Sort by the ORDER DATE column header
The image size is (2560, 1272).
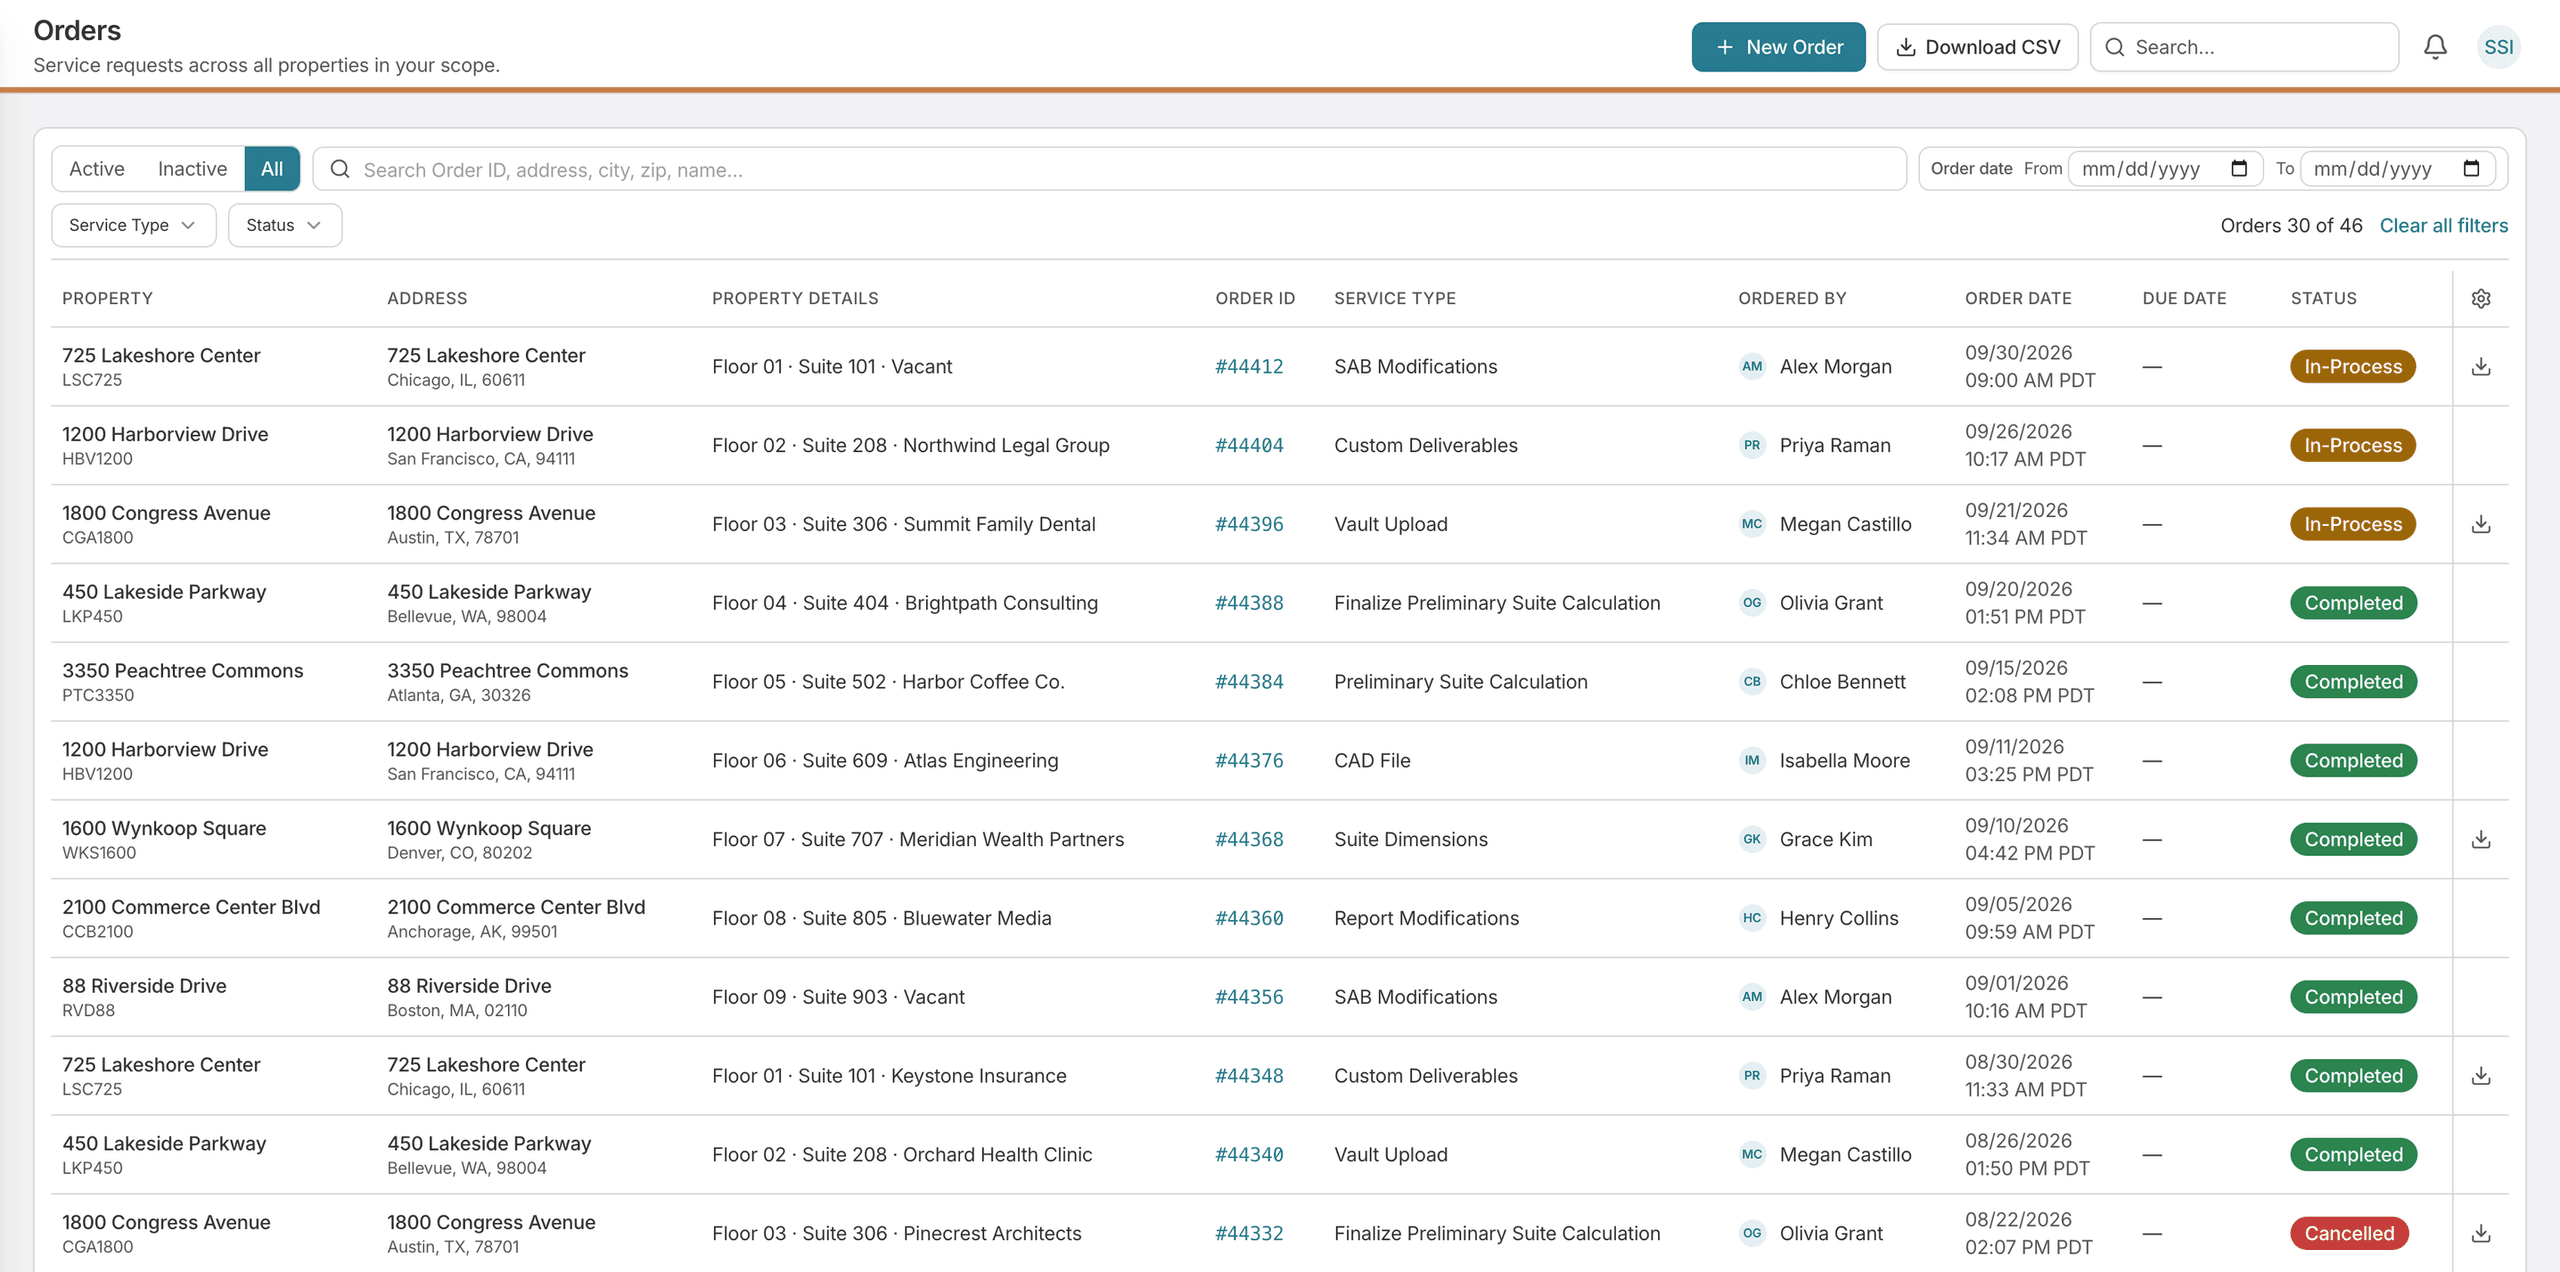point(2018,298)
